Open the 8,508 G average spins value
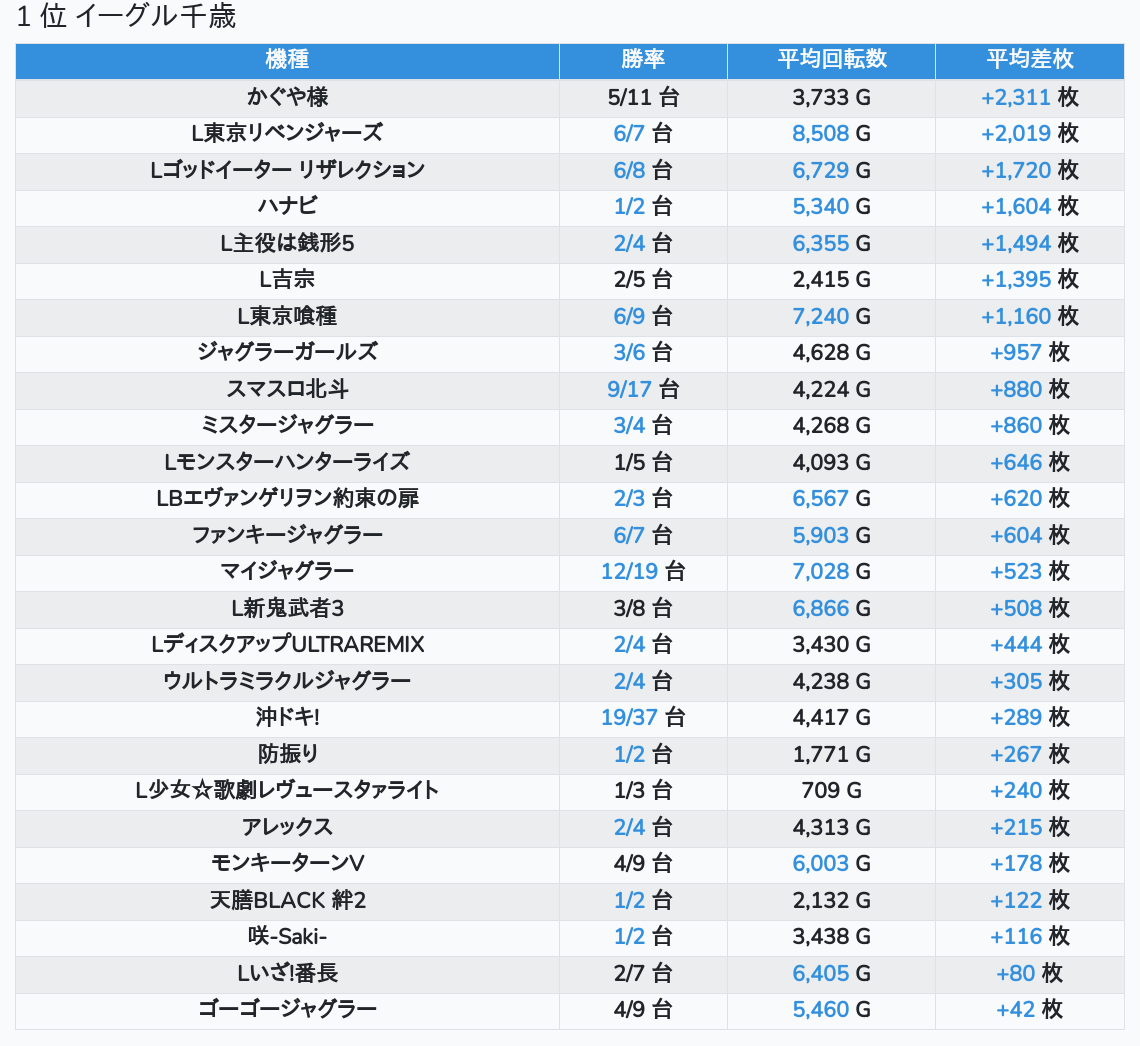This screenshot has width=1140, height=1046. coord(821,134)
